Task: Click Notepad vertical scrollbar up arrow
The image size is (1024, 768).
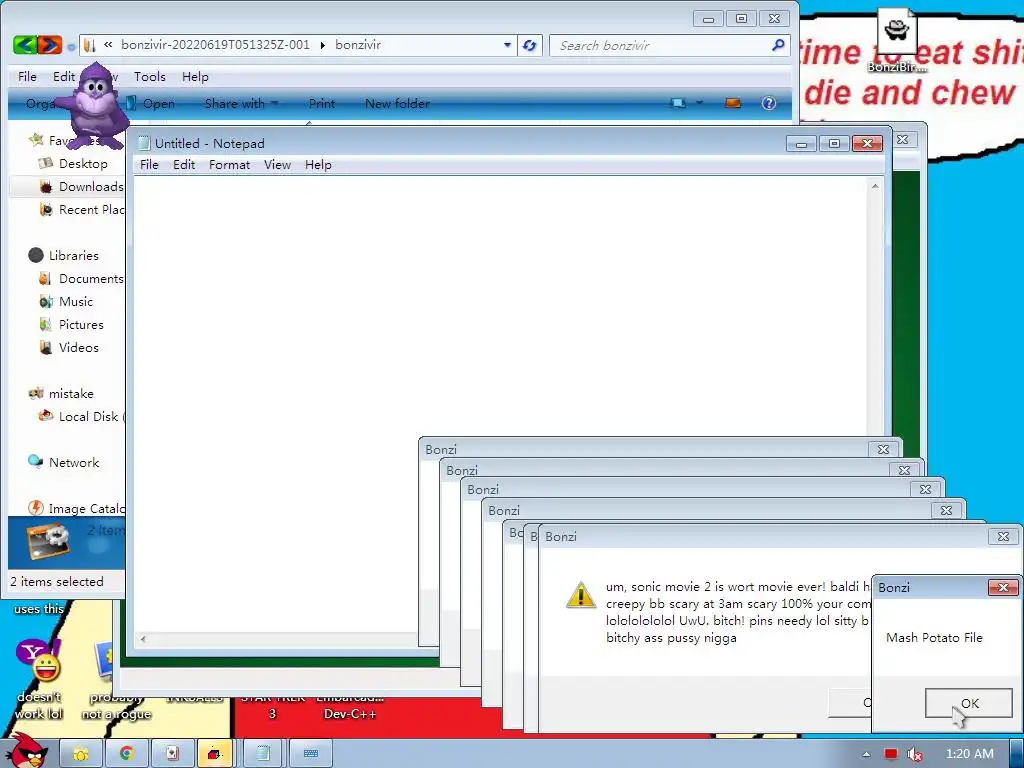Action: [875, 186]
